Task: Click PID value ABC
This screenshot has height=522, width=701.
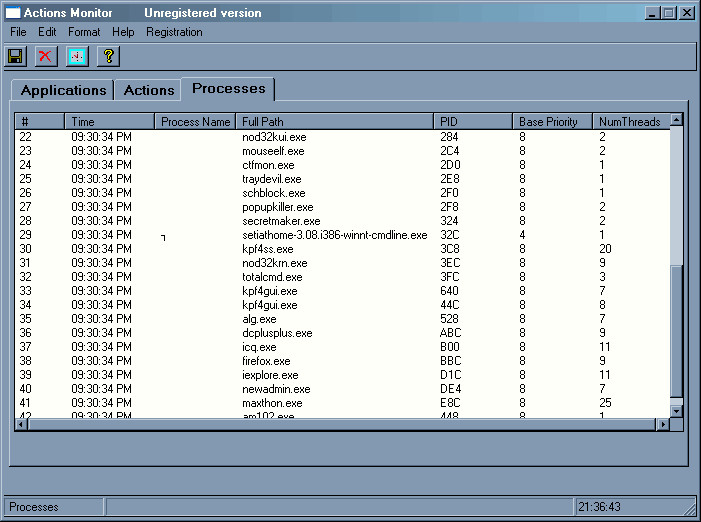Action: [451, 333]
